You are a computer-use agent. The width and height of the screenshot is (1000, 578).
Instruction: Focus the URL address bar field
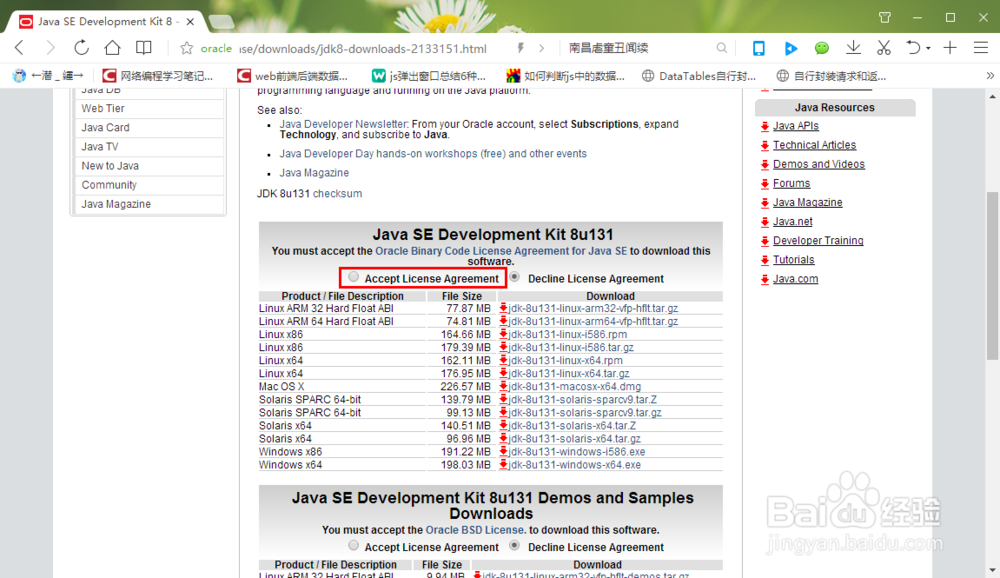(x=362, y=48)
